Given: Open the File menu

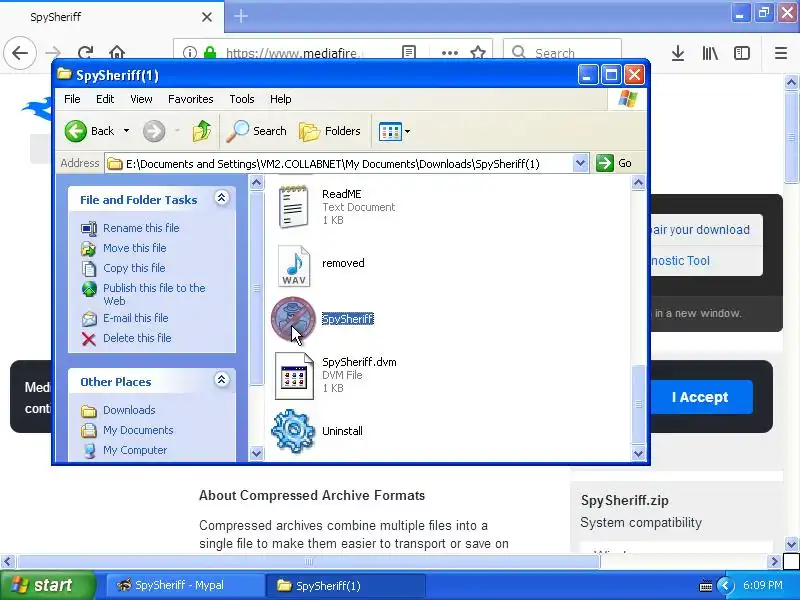Looking at the screenshot, I should click(x=72, y=99).
